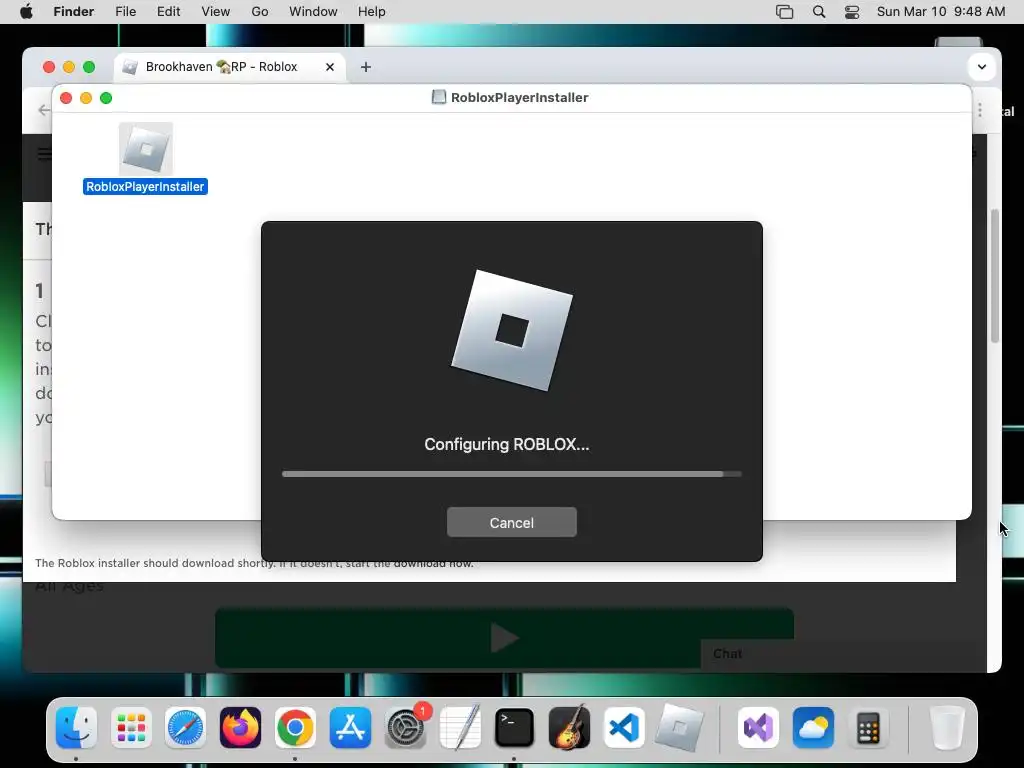
Task: Click the large Roblox logo in dialog
Action: [x=512, y=330]
